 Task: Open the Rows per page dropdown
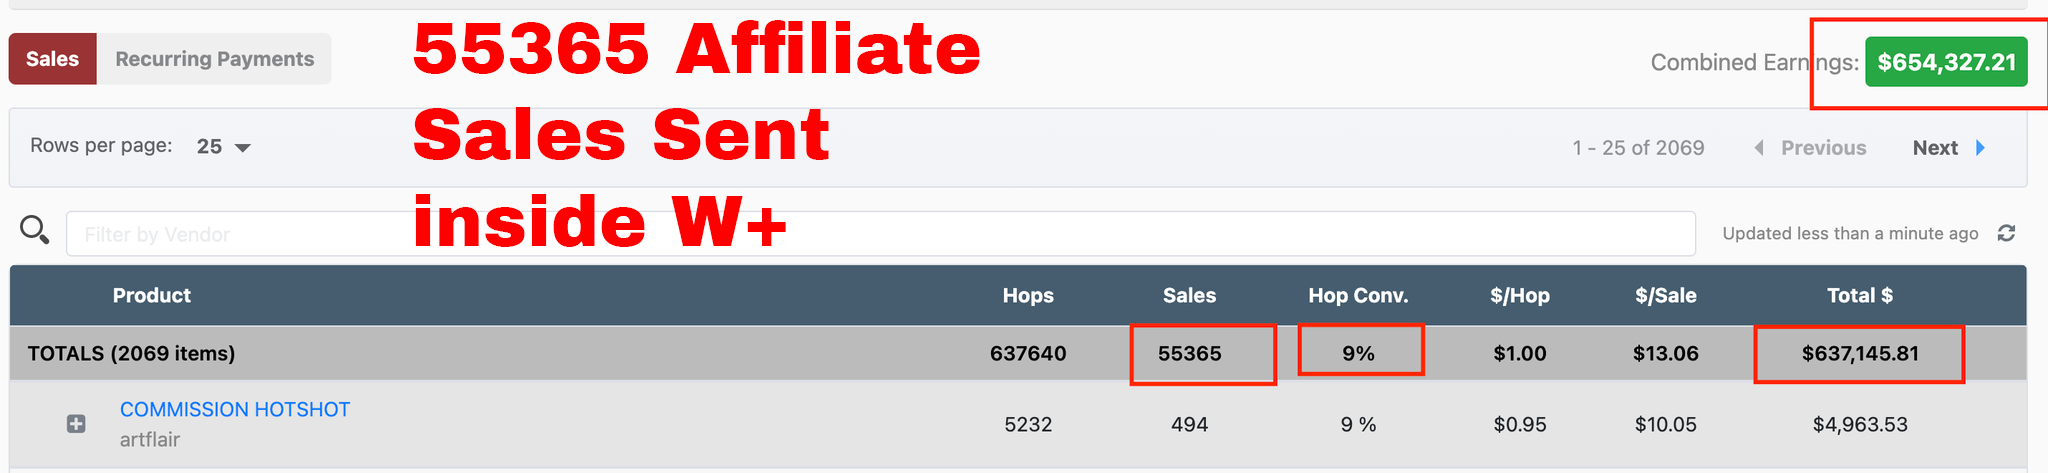coord(224,147)
